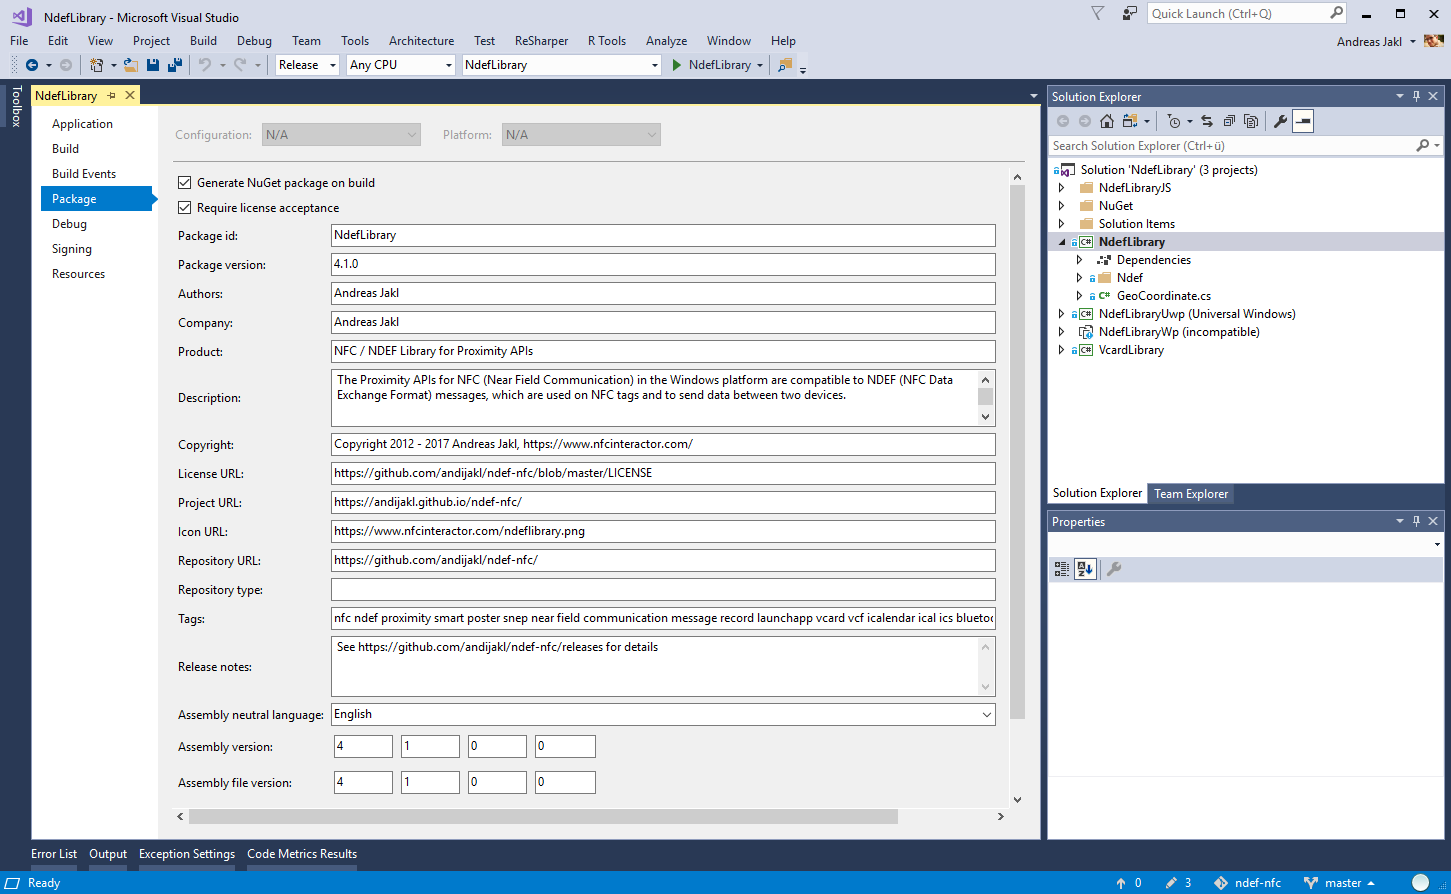This screenshot has height=894, width=1451.
Task: Open Code Metrics Results tab
Action: pyautogui.click(x=302, y=854)
